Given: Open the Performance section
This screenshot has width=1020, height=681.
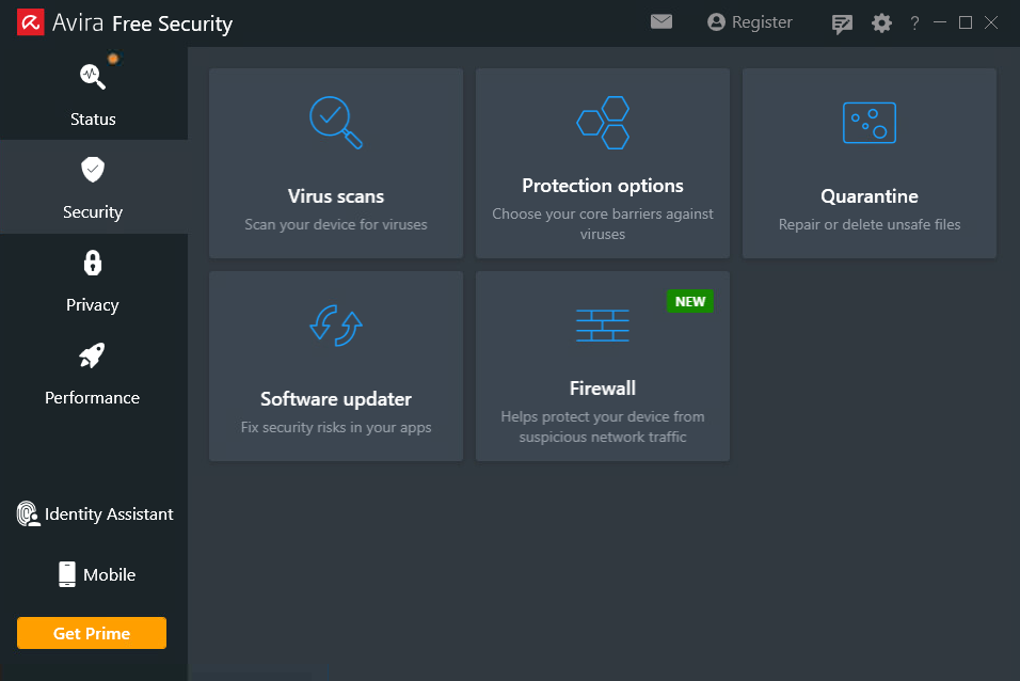Looking at the screenshot, I should (x=92, y=374).
